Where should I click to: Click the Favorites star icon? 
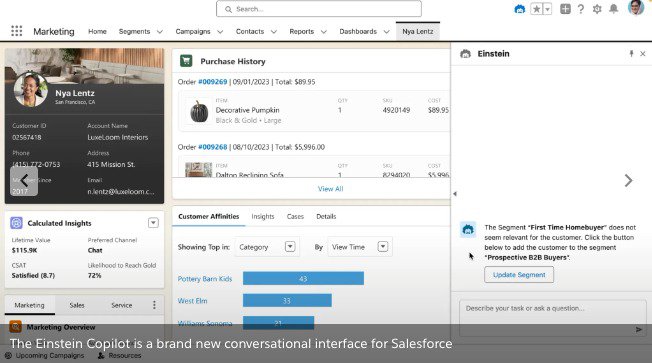[x=536, y=9]
